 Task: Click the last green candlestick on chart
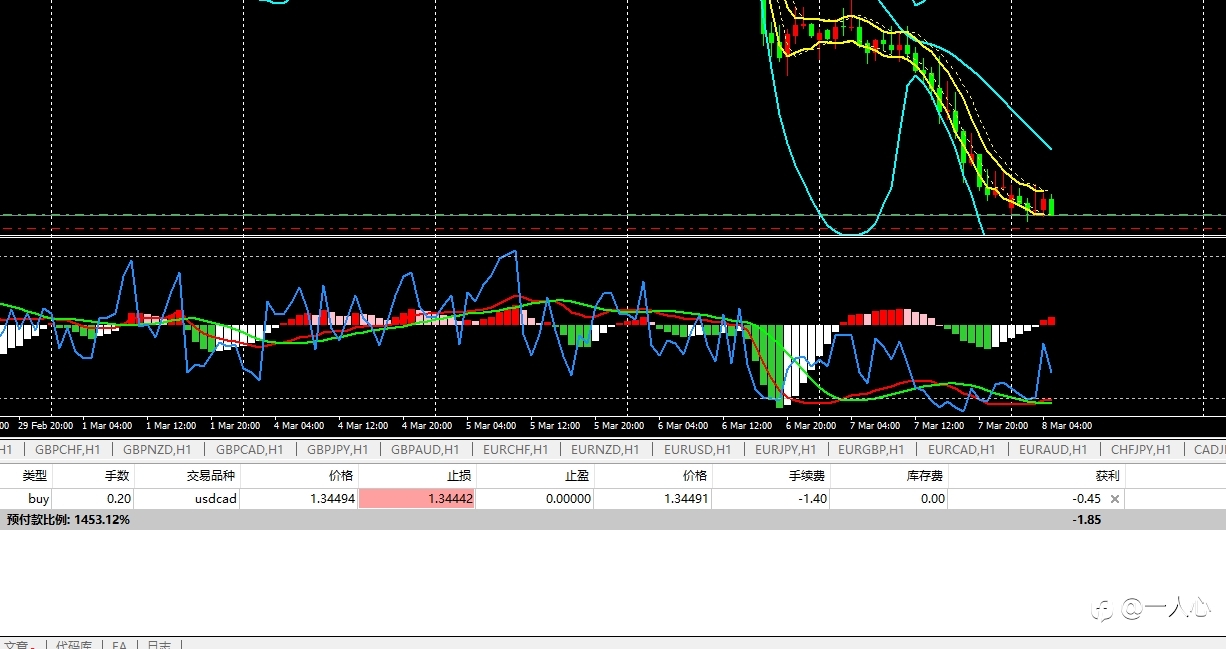(x=1051, y=206)
